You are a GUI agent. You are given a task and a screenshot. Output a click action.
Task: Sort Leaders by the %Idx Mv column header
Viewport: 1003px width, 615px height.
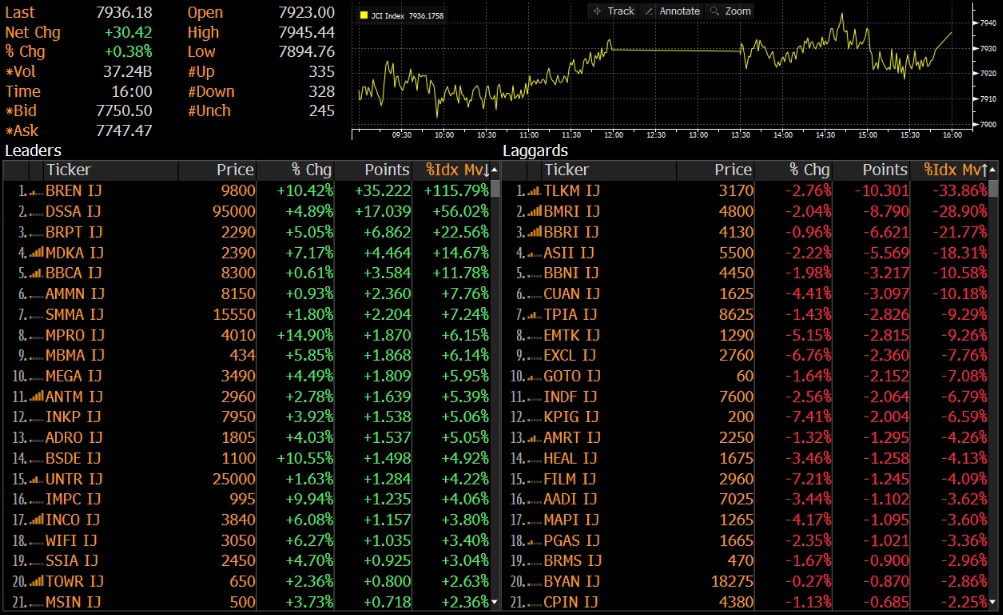coord(457,170)
